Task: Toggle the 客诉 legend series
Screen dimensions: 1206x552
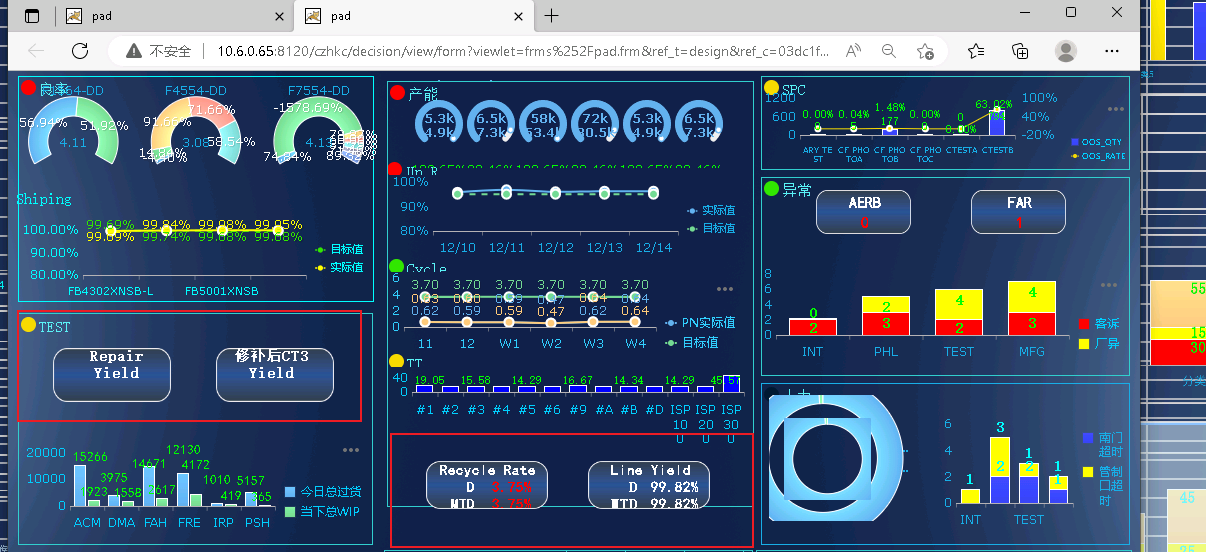Action: (1099, 324)
